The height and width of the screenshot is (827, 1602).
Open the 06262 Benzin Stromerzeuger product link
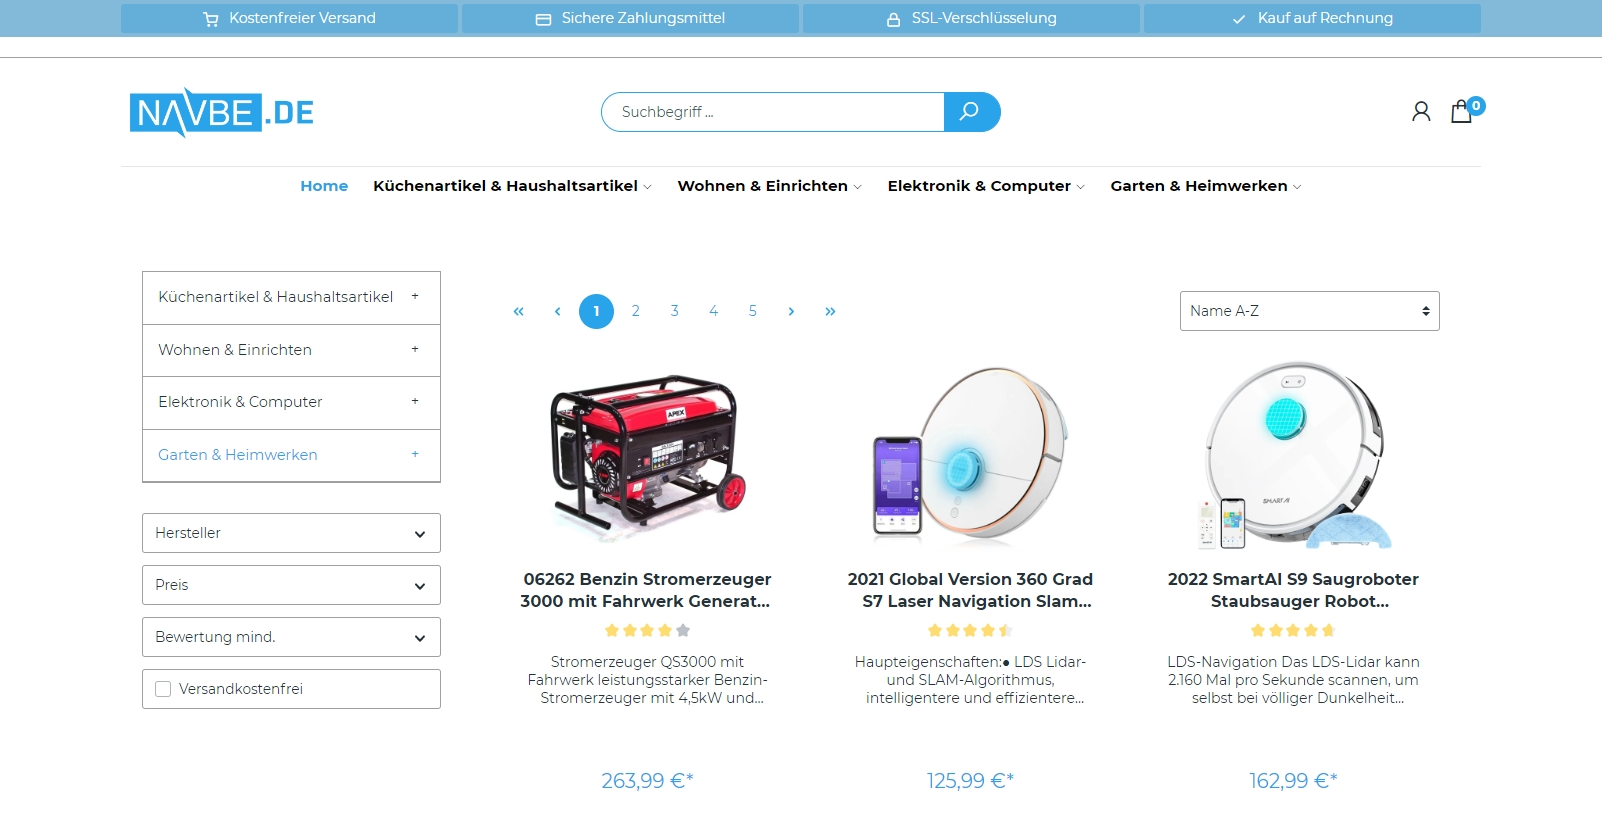tap(647, 590)
